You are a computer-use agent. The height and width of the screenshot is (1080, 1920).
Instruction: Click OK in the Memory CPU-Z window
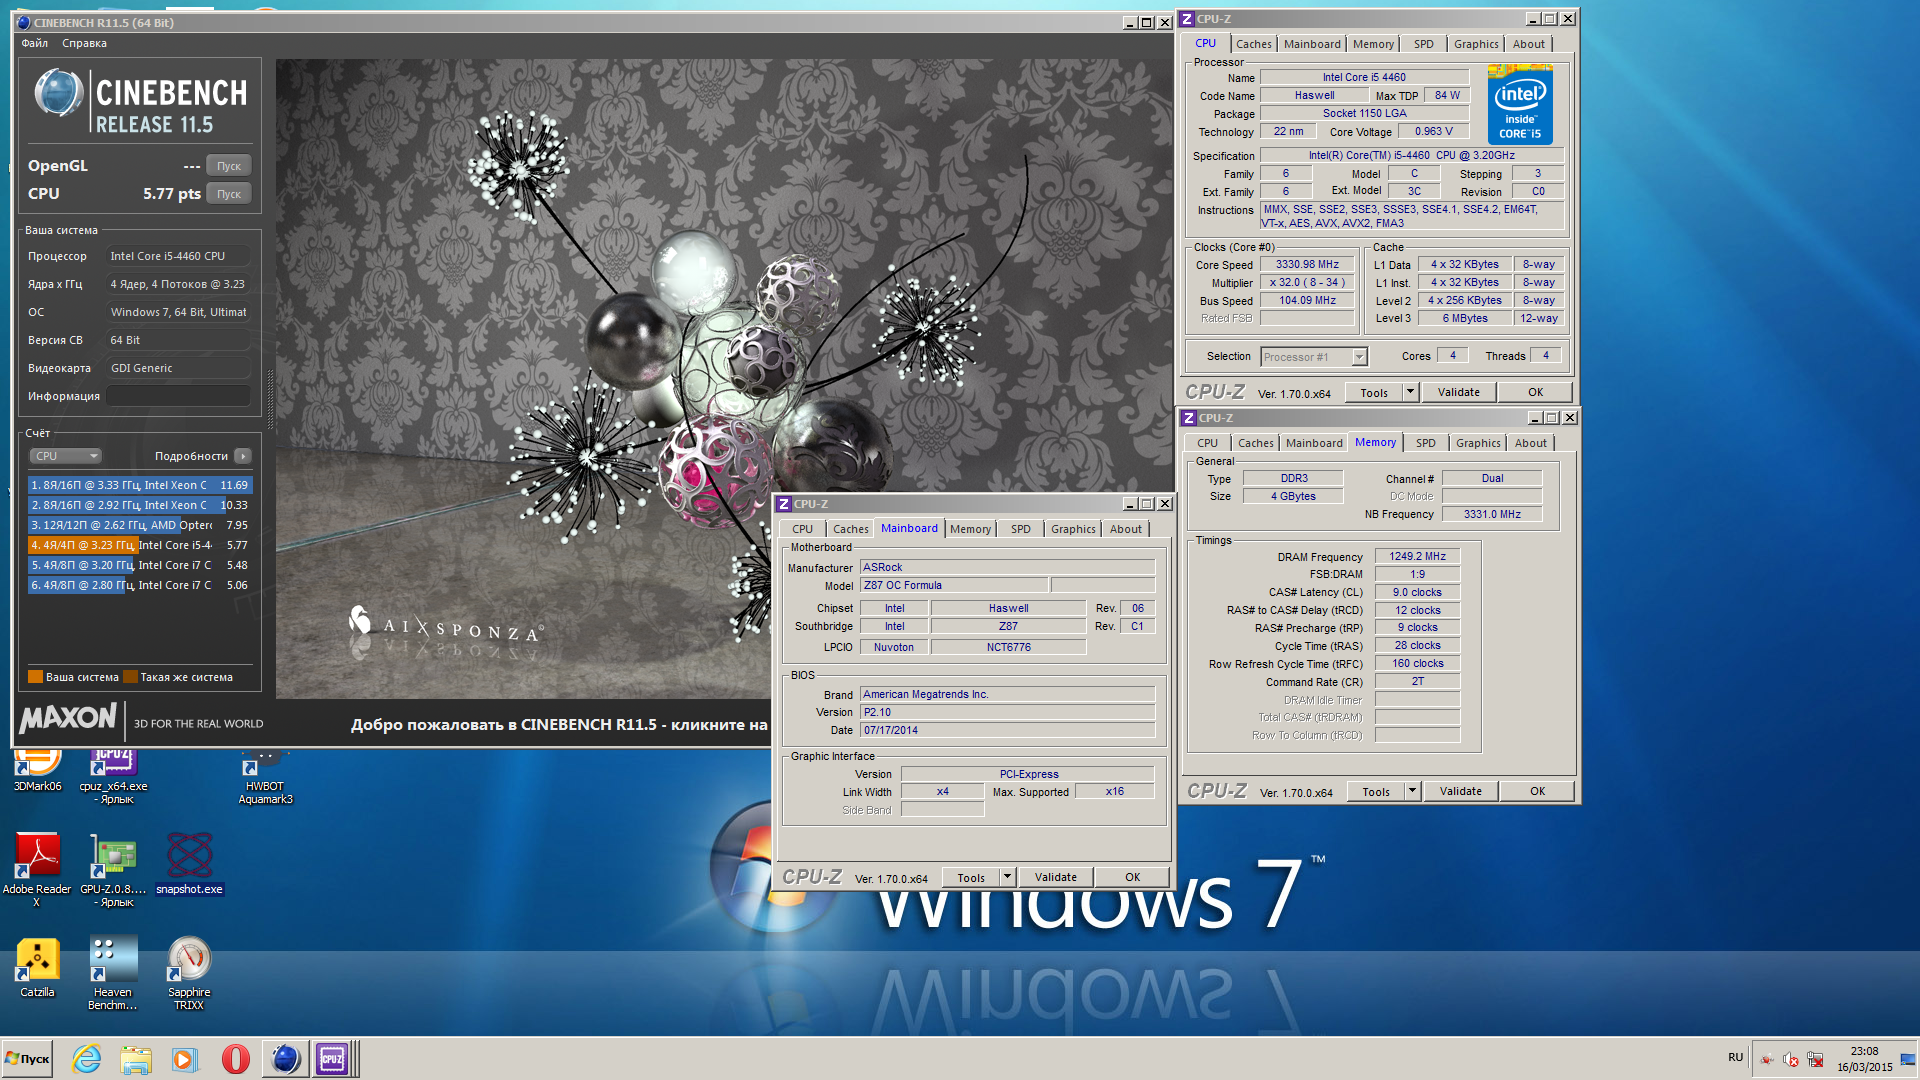pos(1538,791)
